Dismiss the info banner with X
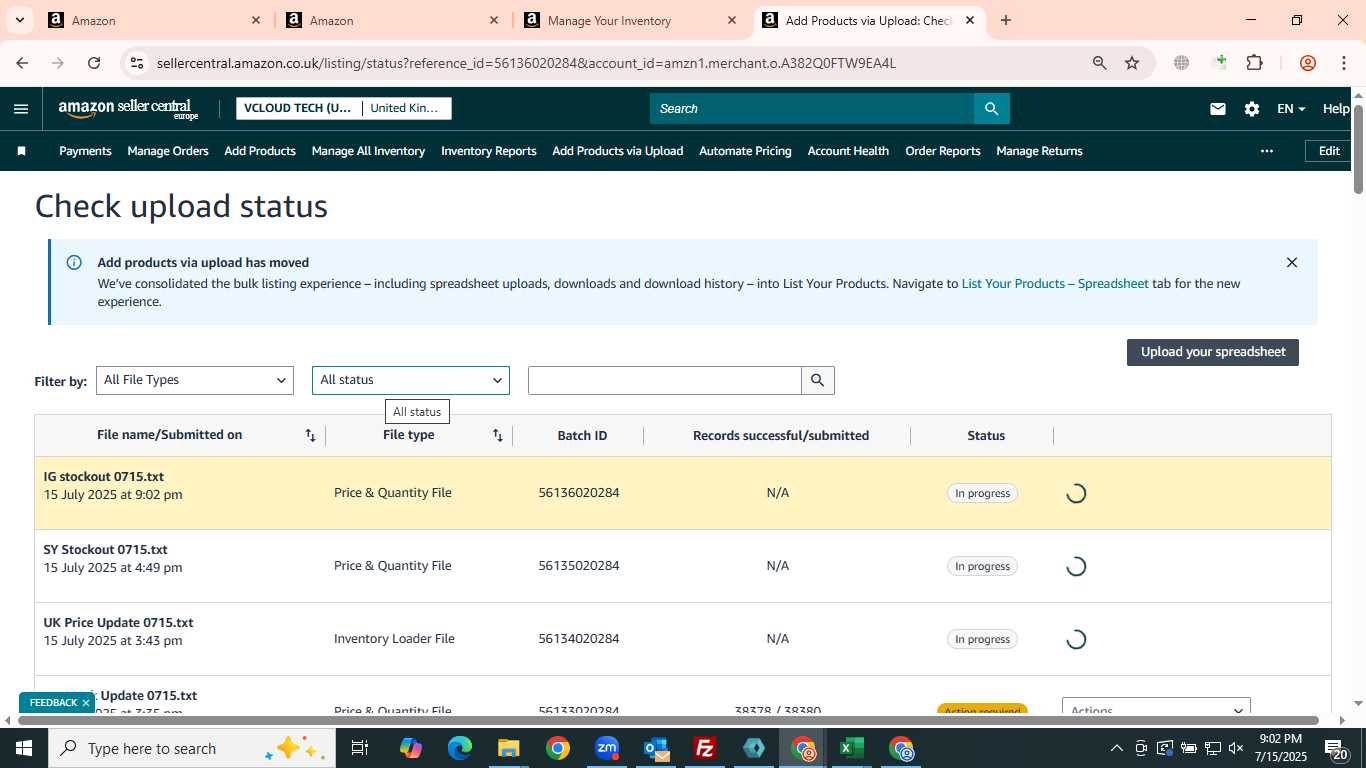 tap(1291, 263)
